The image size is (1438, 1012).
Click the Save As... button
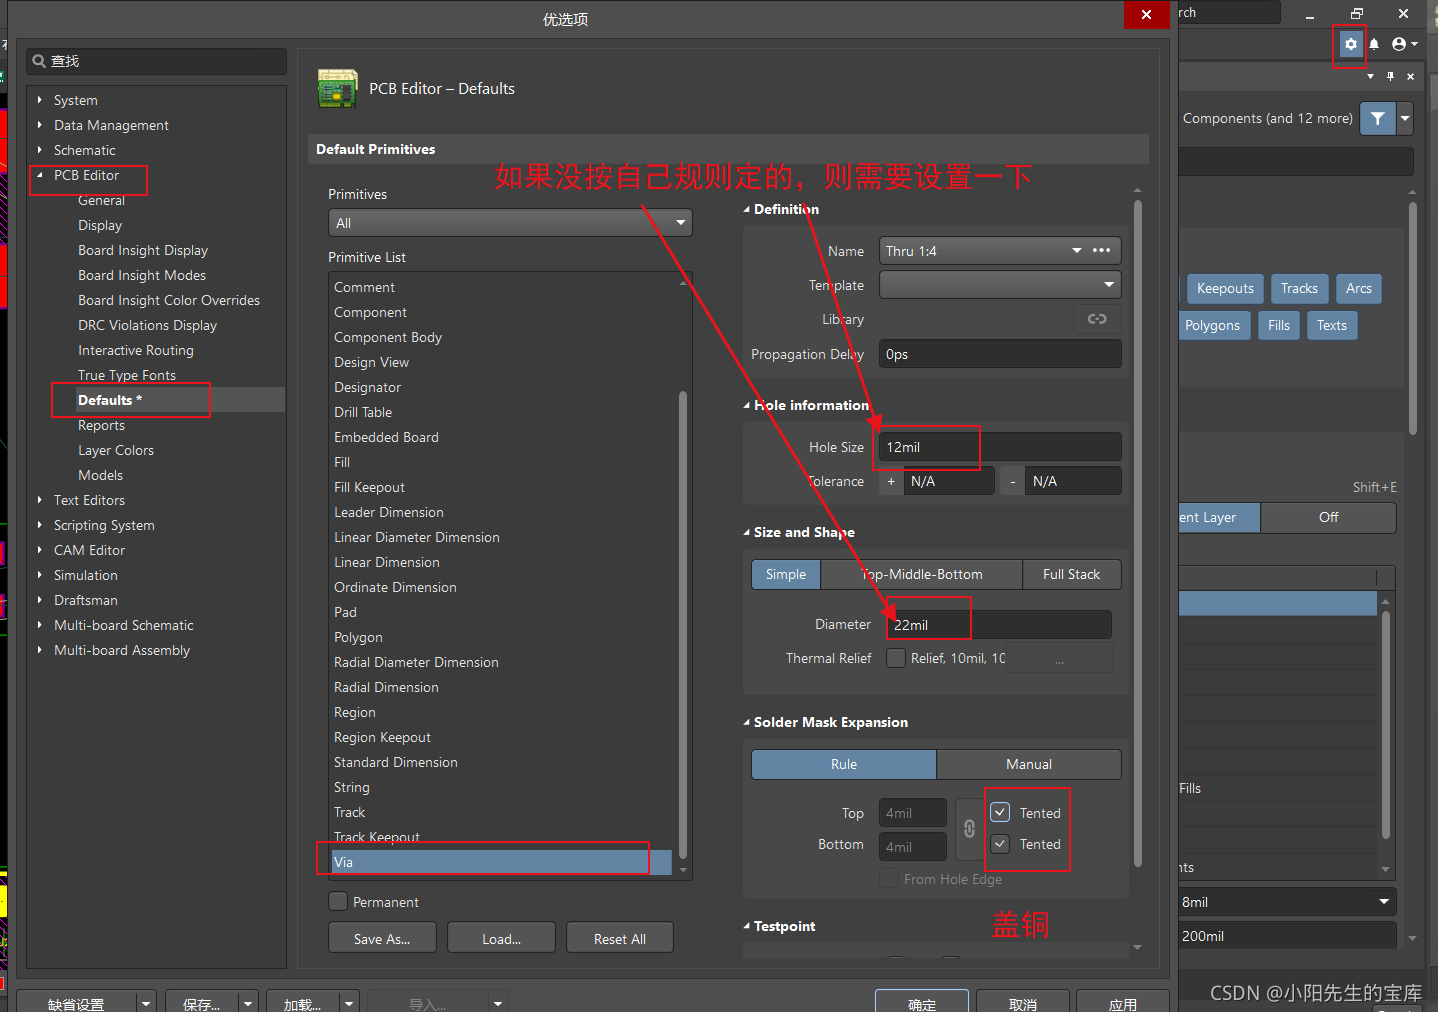[382, 938]
